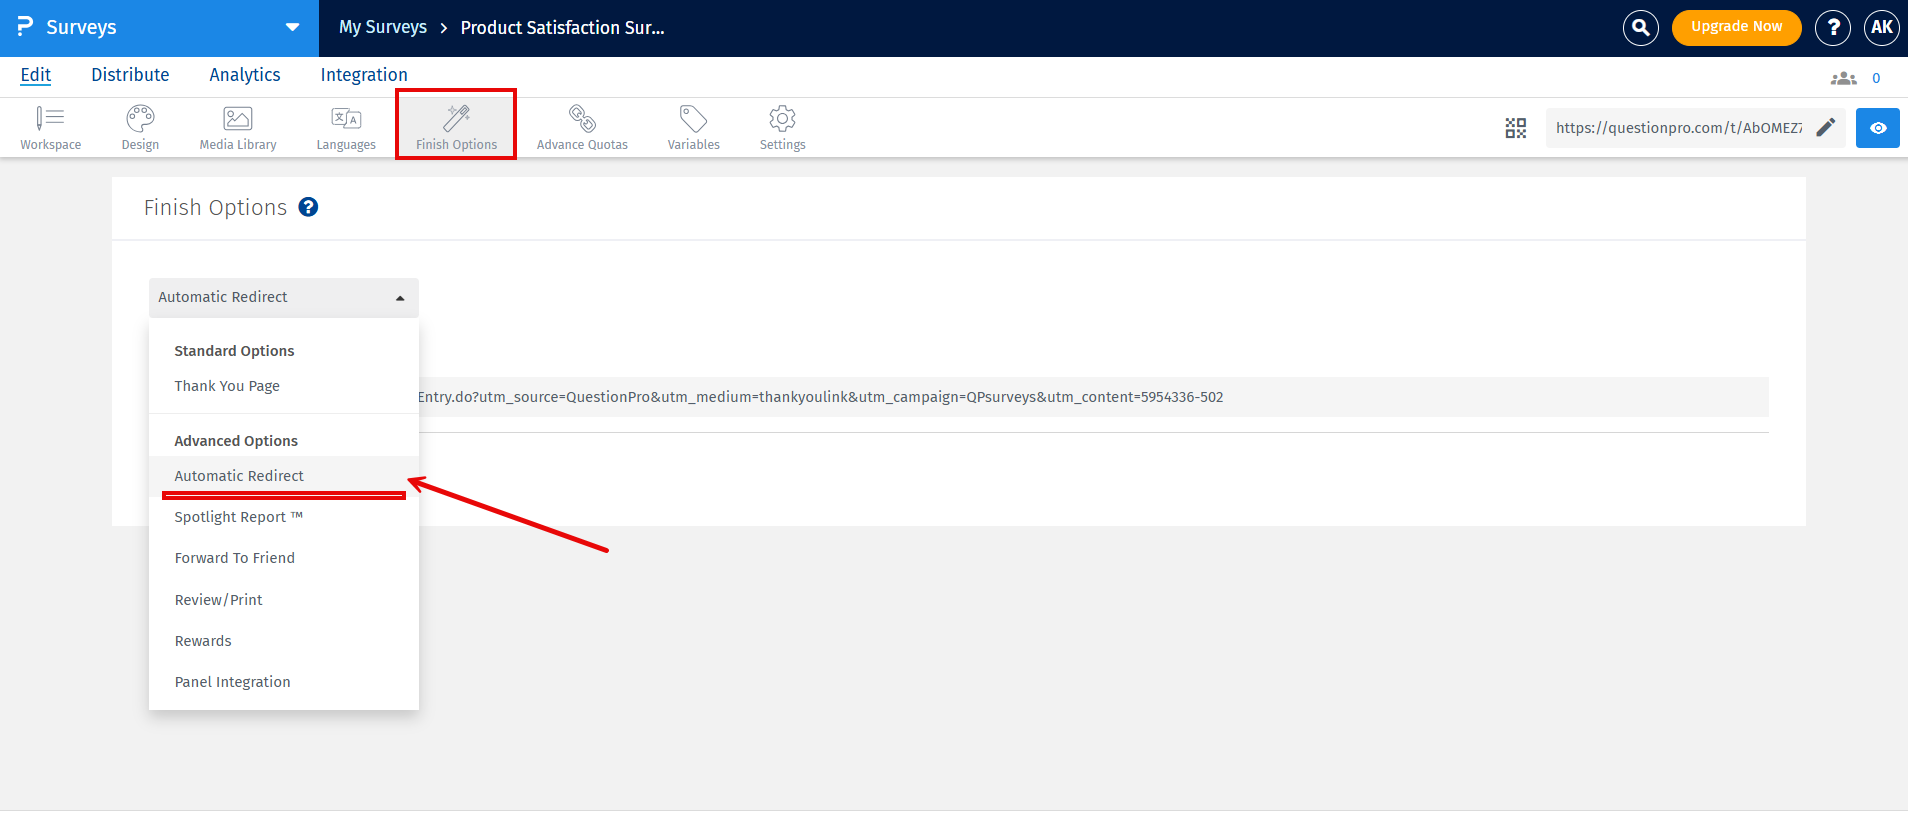Viewport: 1908px width, 815px height.
Task: Click the survey URL field
Action: tap(1679, 128)
